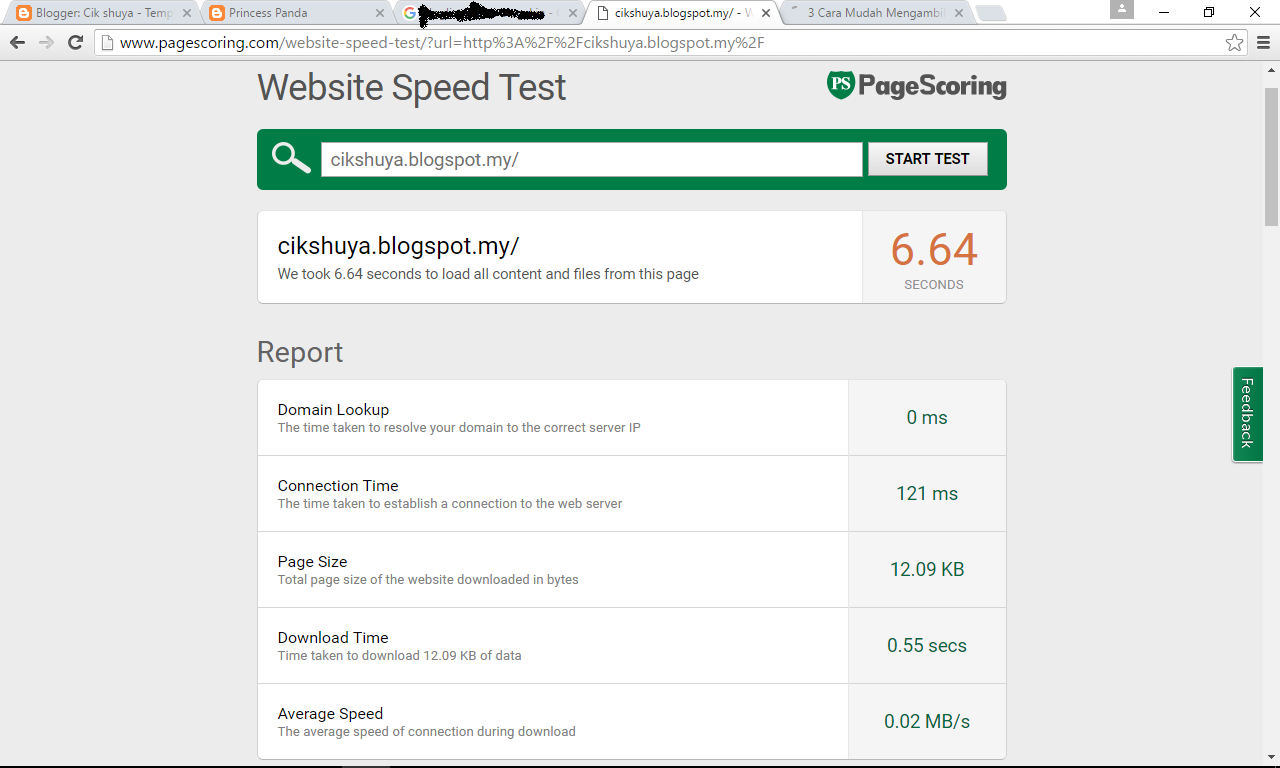
Task: Click the Chrome user profile icon
Action: (x=1122, y=9)
